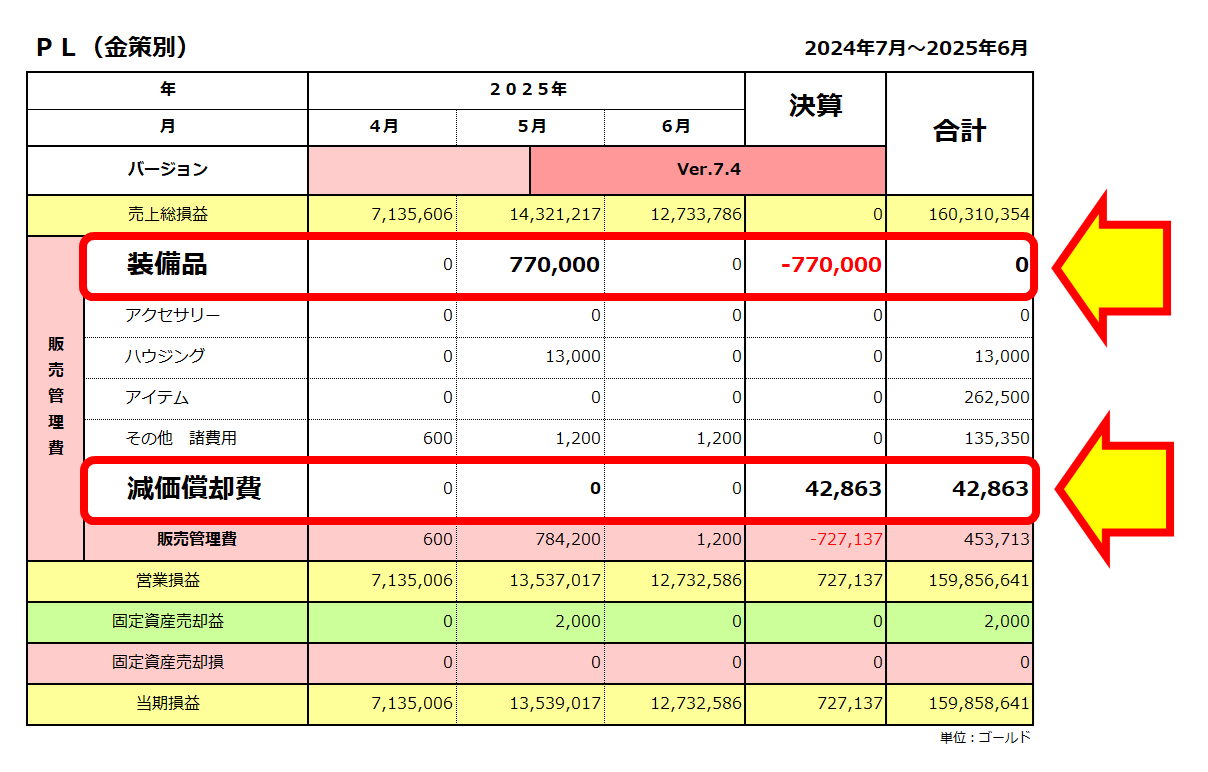Click the 営業損益 row label
Screen dimensions: 1208x772
167,580
